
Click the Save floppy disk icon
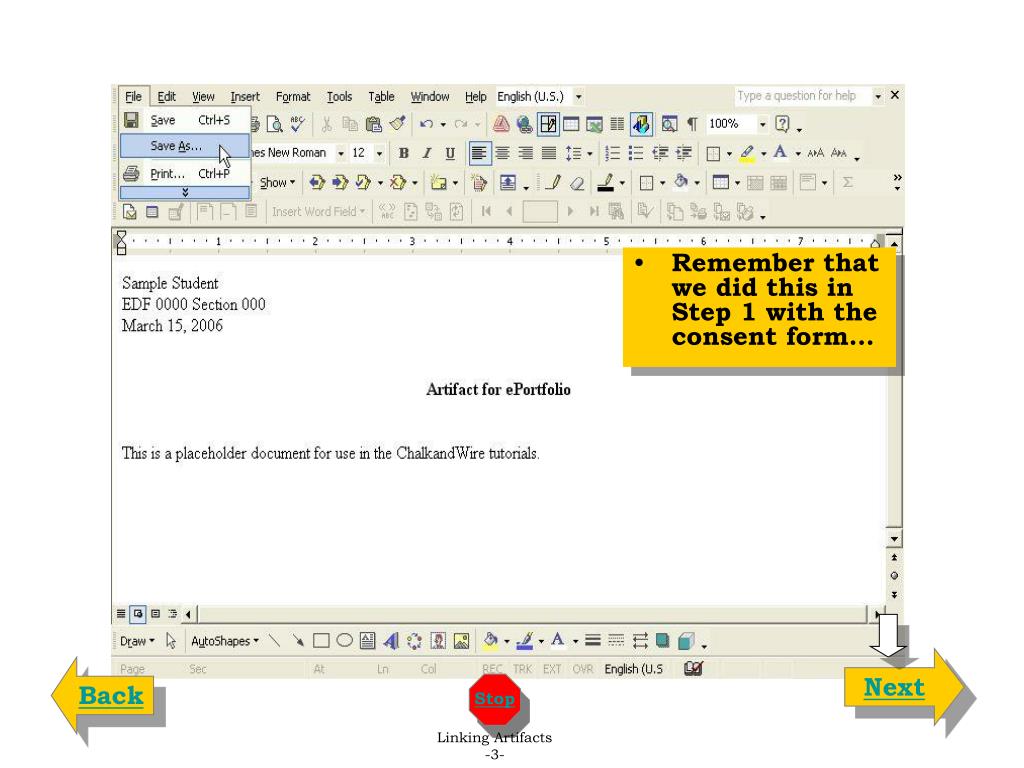point(131,120)
